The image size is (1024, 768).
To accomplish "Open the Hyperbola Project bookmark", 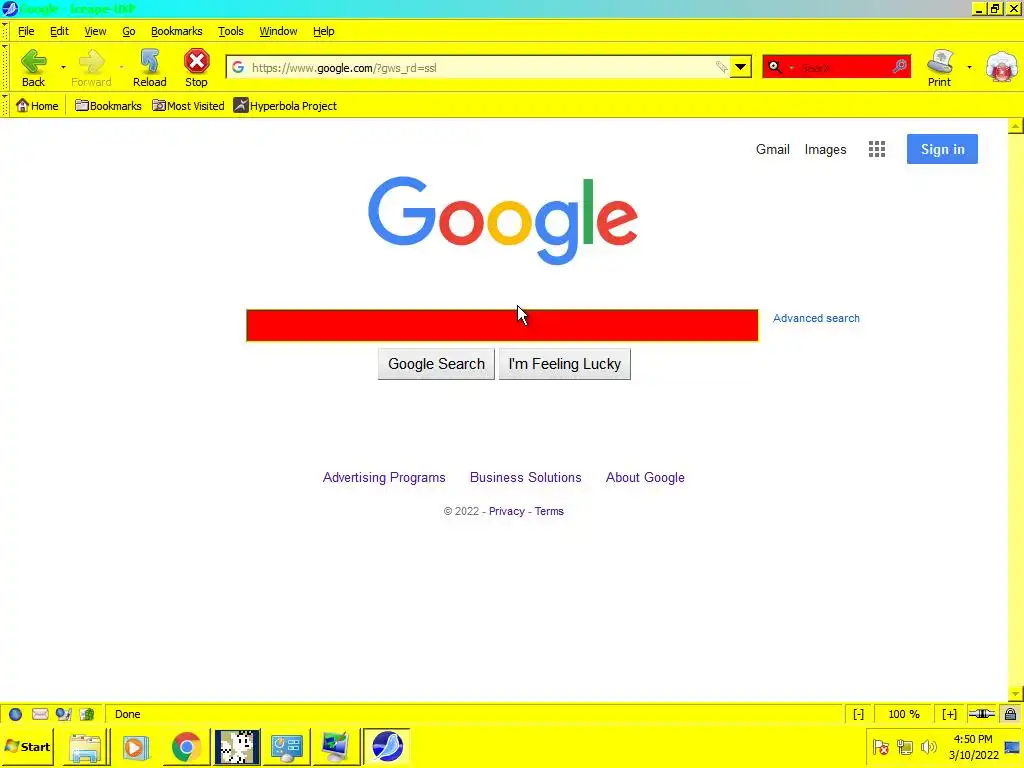I will point(285,106).
